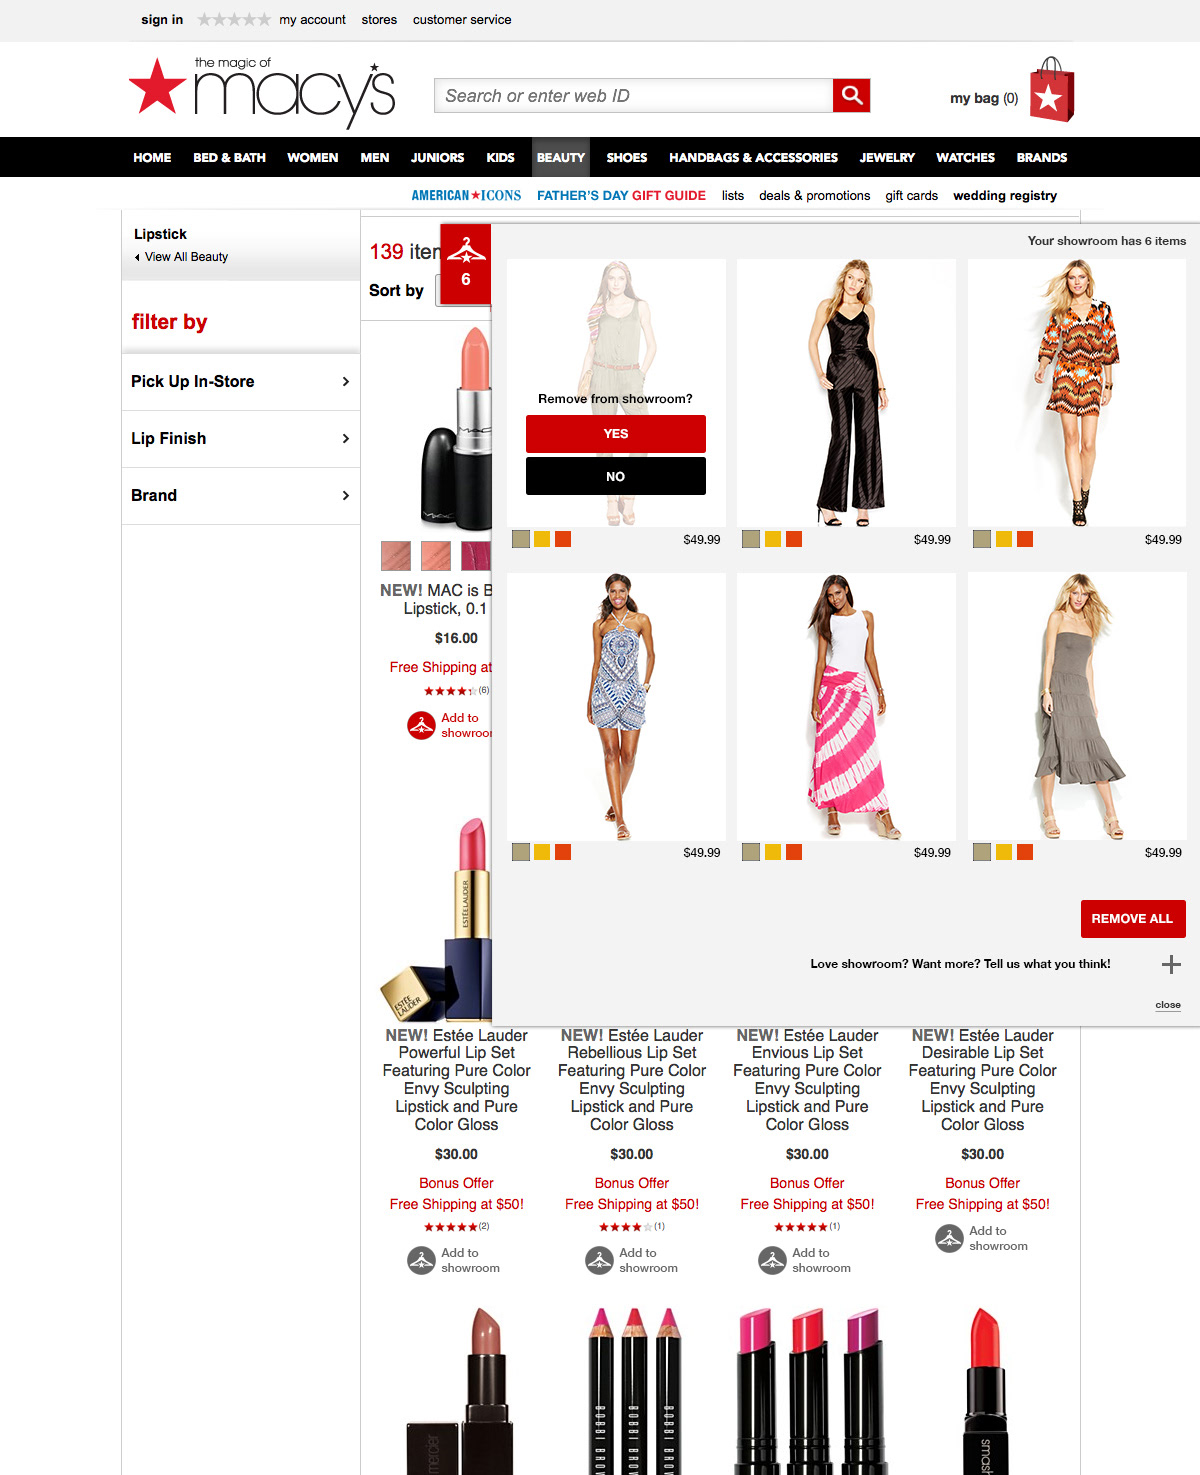The image size is (1200, 1475).
Task: Open the SHOES menu
Action: [627, 157]
